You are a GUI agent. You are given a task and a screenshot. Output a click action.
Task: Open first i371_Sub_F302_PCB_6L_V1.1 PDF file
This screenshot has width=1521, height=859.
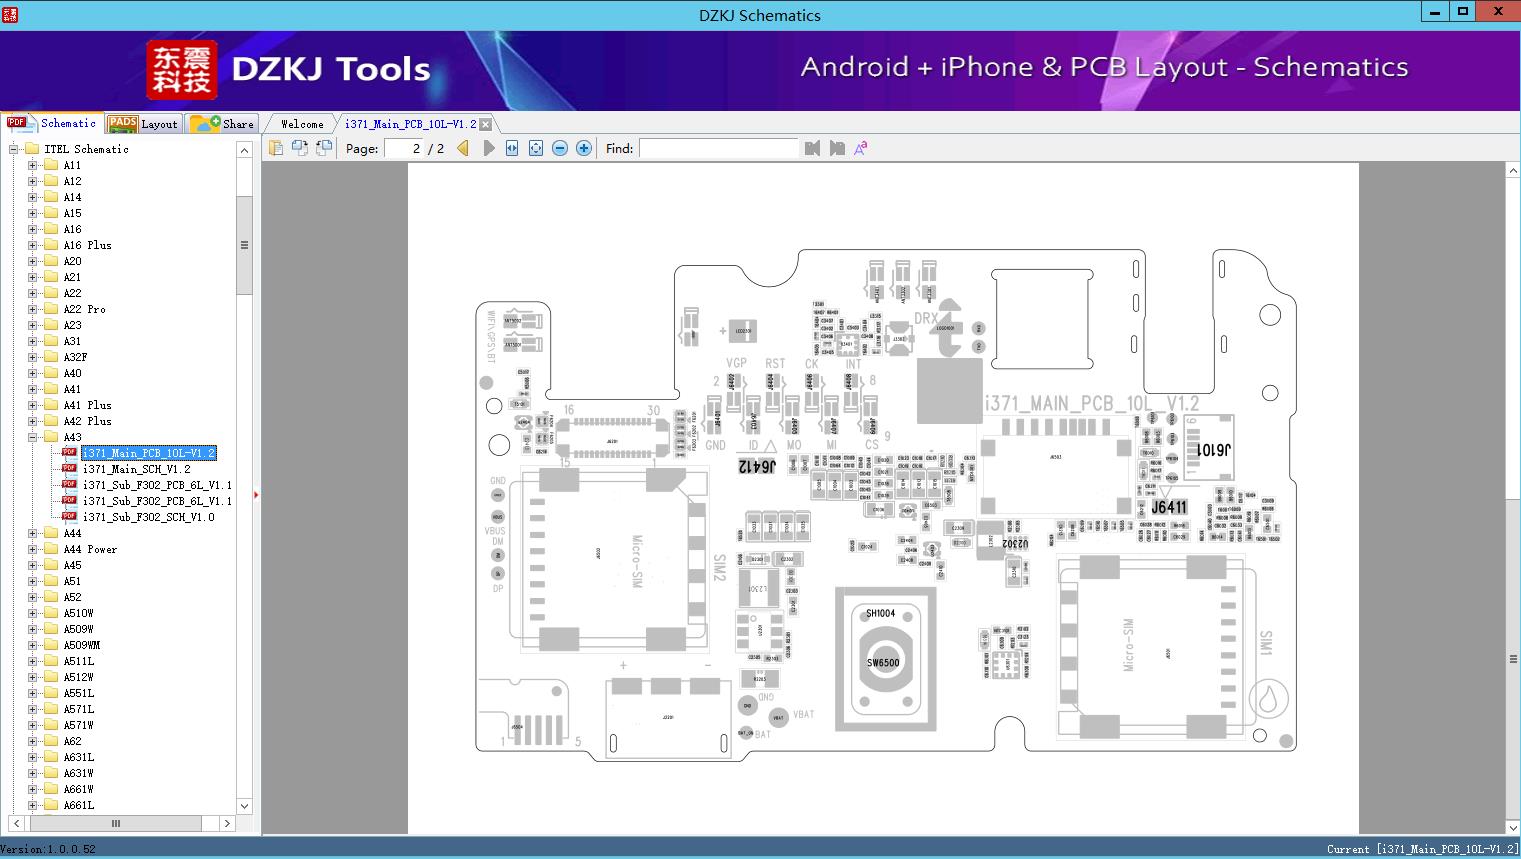157,485
